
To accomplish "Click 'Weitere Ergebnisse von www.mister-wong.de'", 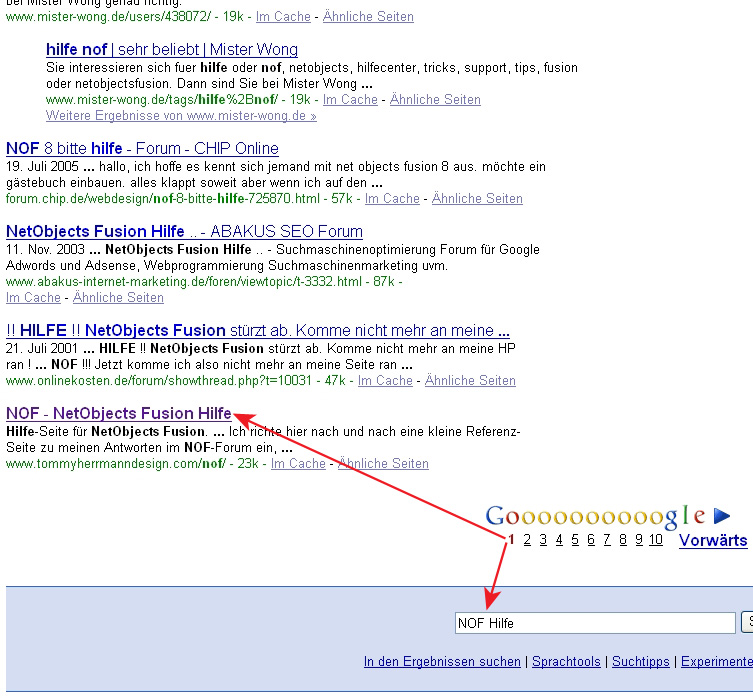I will (181, 115).
